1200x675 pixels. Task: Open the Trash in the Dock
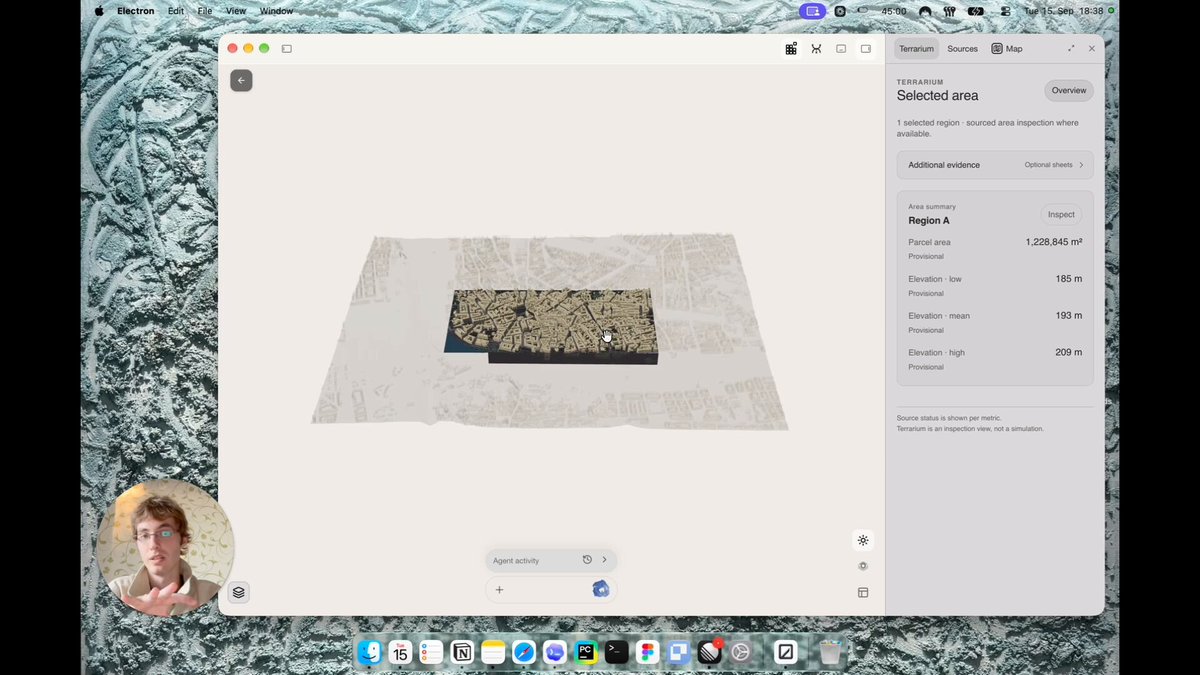point(830,652)
